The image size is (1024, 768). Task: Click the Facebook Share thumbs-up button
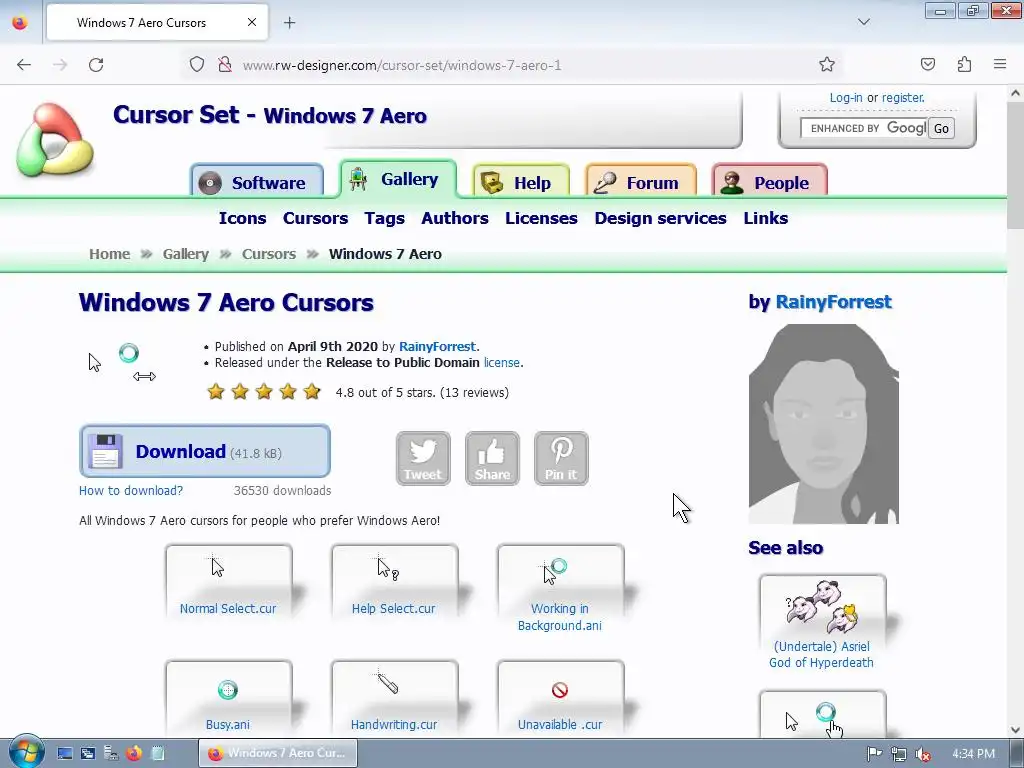tap(492, 458)
